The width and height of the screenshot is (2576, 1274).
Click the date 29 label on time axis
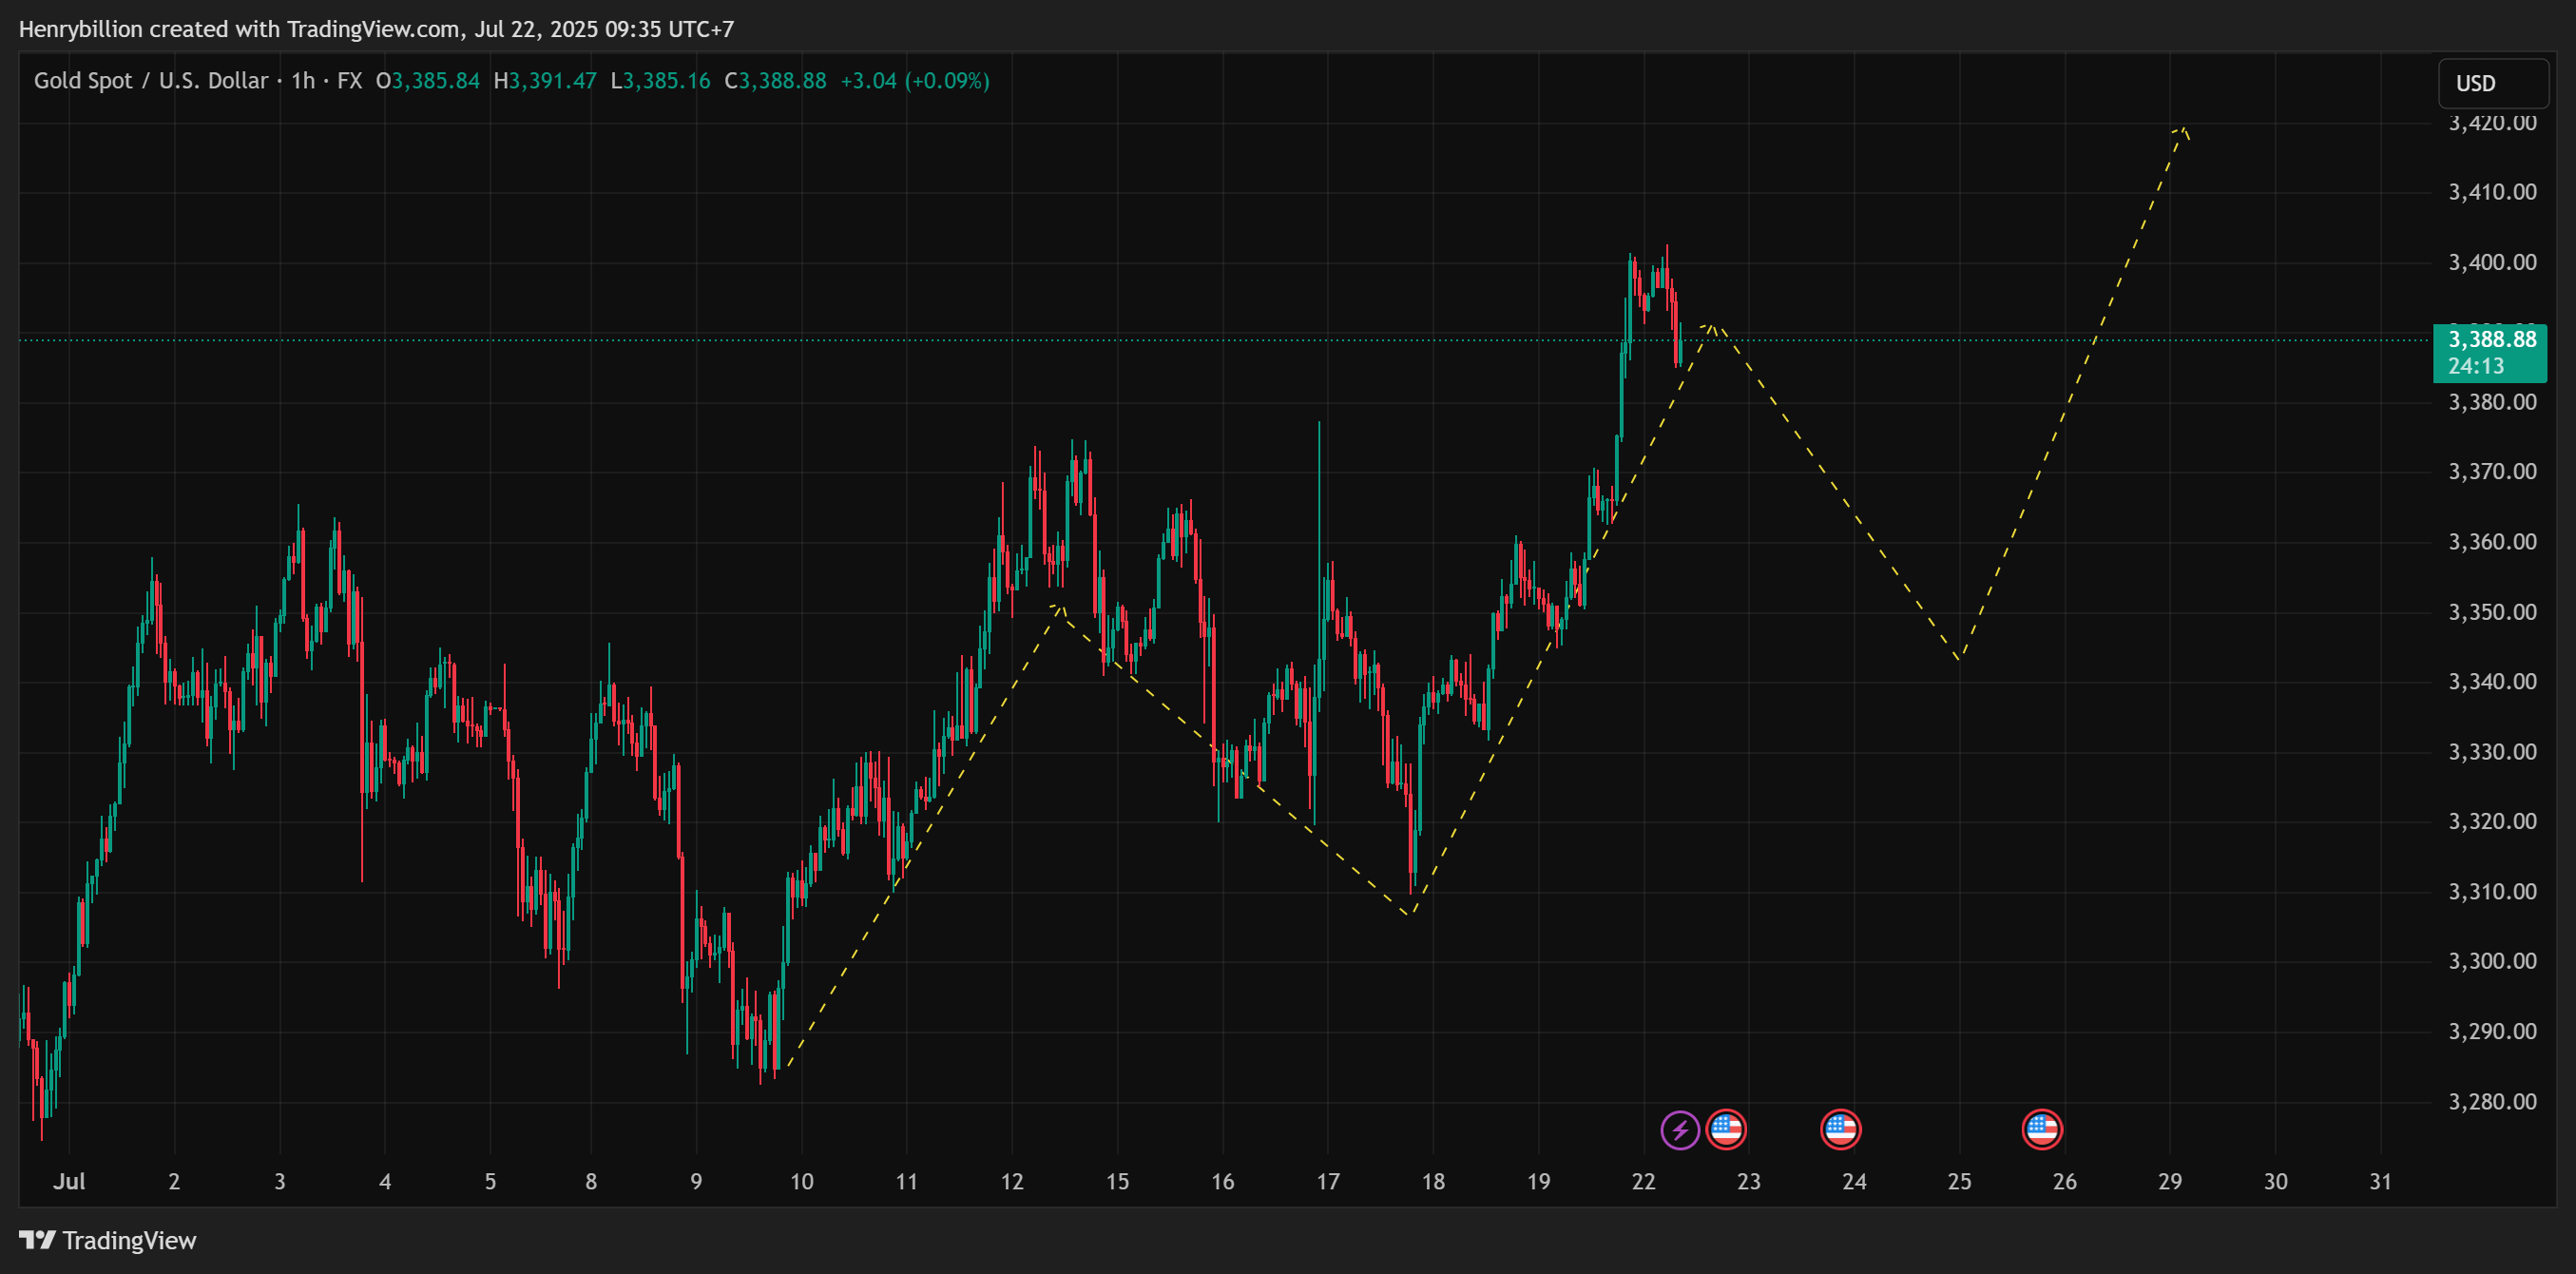point(2170,1182)
